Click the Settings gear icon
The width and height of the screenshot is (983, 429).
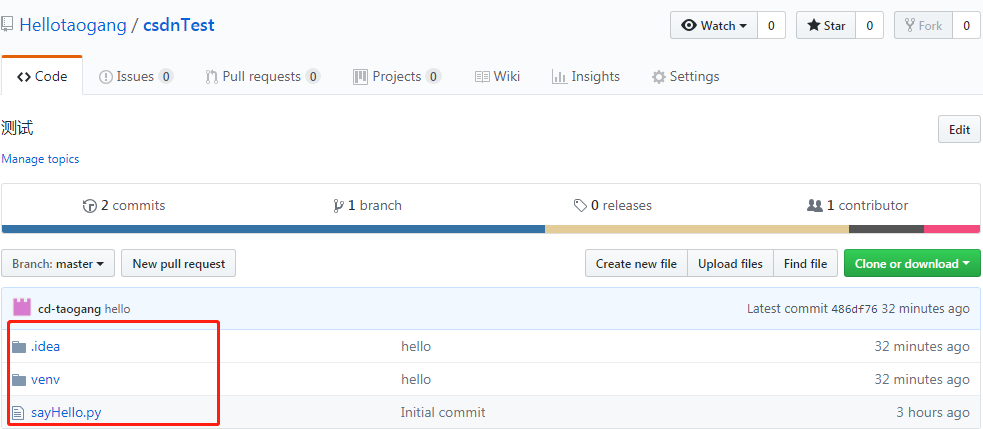pyautogui.click(x=658, y=77)
